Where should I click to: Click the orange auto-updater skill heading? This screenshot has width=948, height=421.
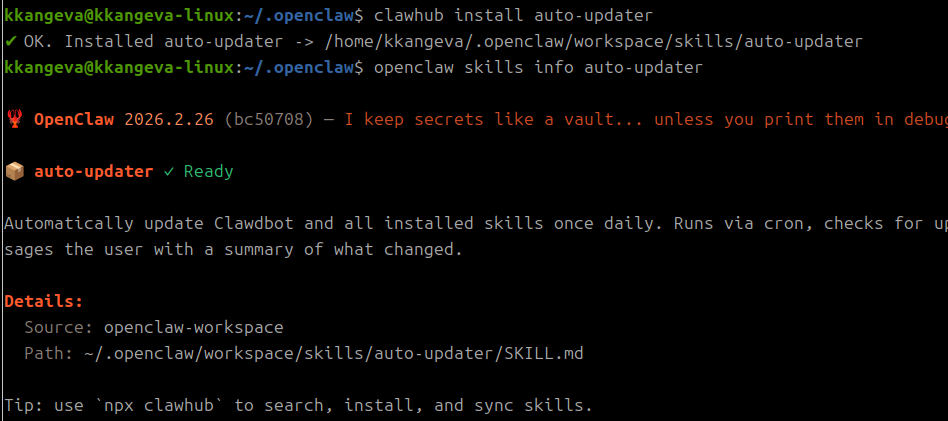(x=94, y=172)
